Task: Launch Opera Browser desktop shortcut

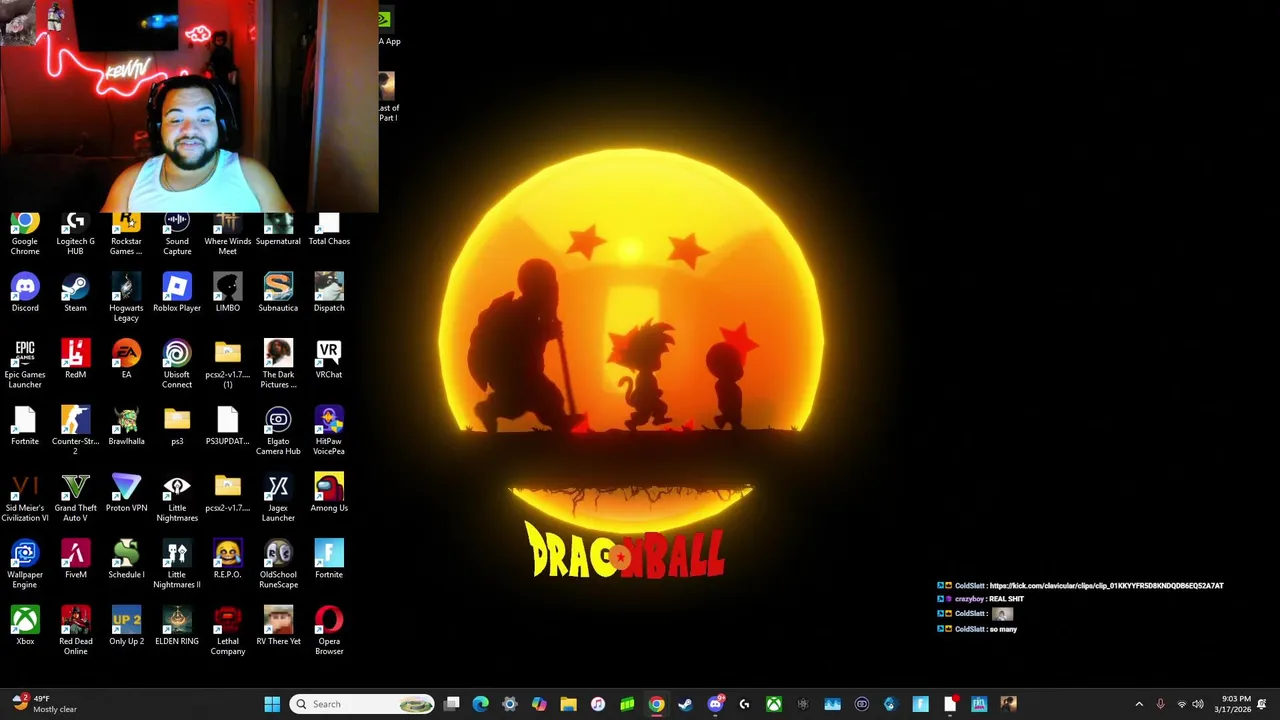Action: pos(329,631)
